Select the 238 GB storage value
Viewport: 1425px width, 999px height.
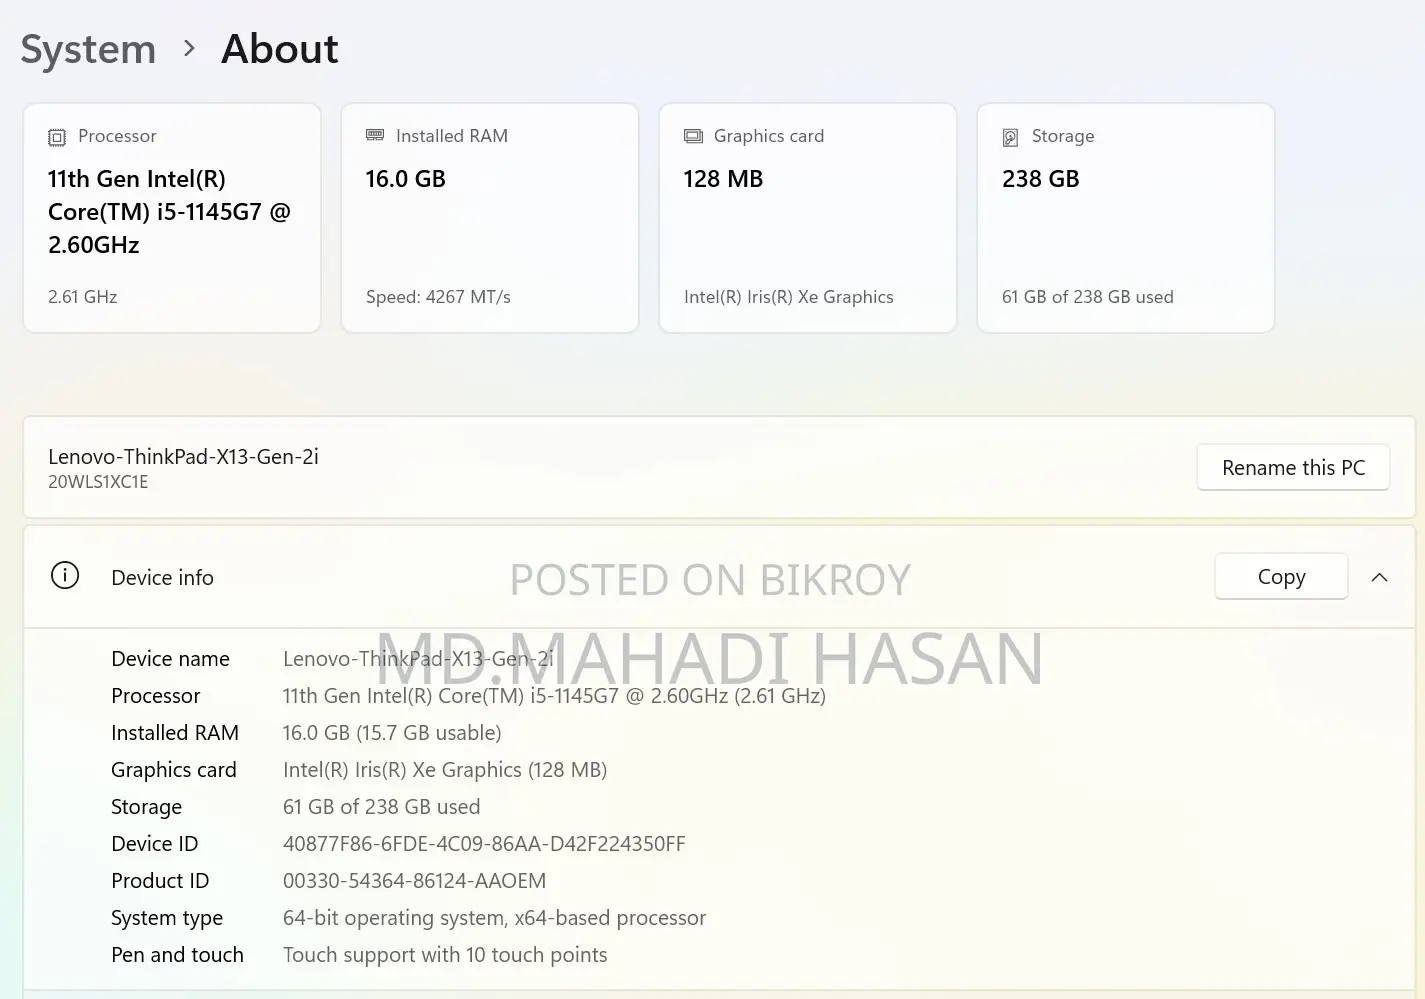click(1041, 179)
